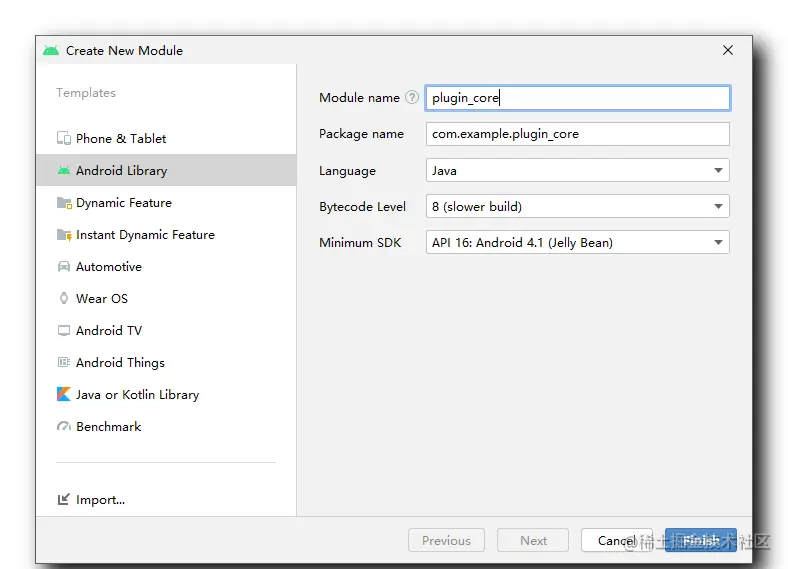Image resolution: width=788 pixels, height=569 pixels.
Task: Close the Create New Module dialog
Action: click(x=728, y=50)
